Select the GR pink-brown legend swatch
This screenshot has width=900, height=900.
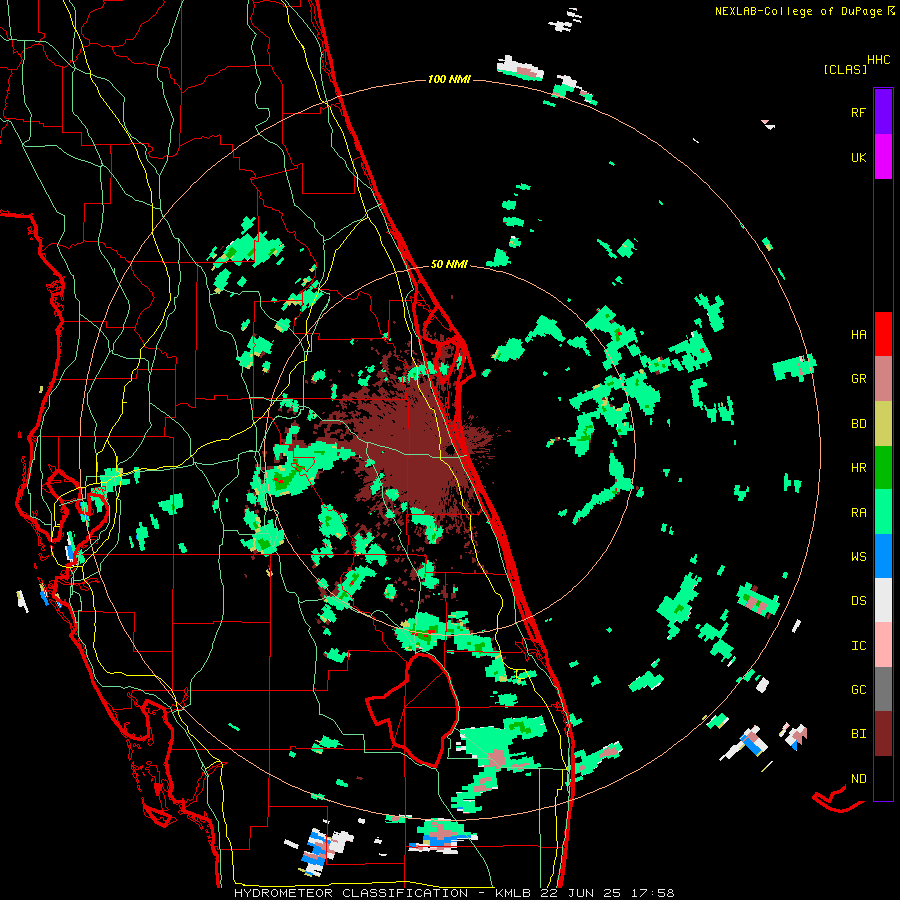point(883,379)
